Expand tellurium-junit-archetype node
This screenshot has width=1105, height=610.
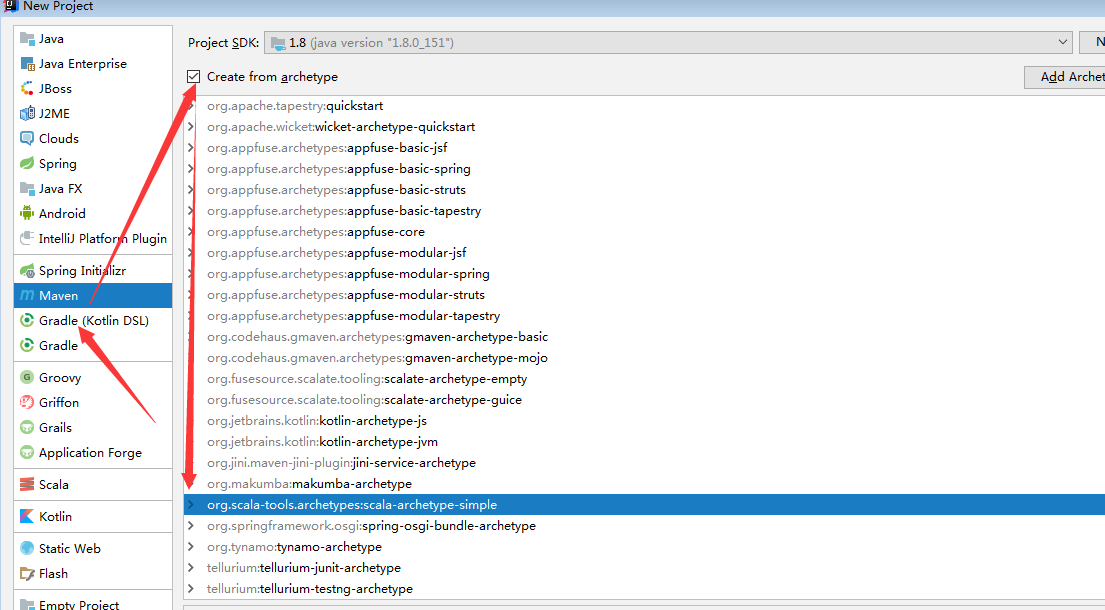pos(190,568)
